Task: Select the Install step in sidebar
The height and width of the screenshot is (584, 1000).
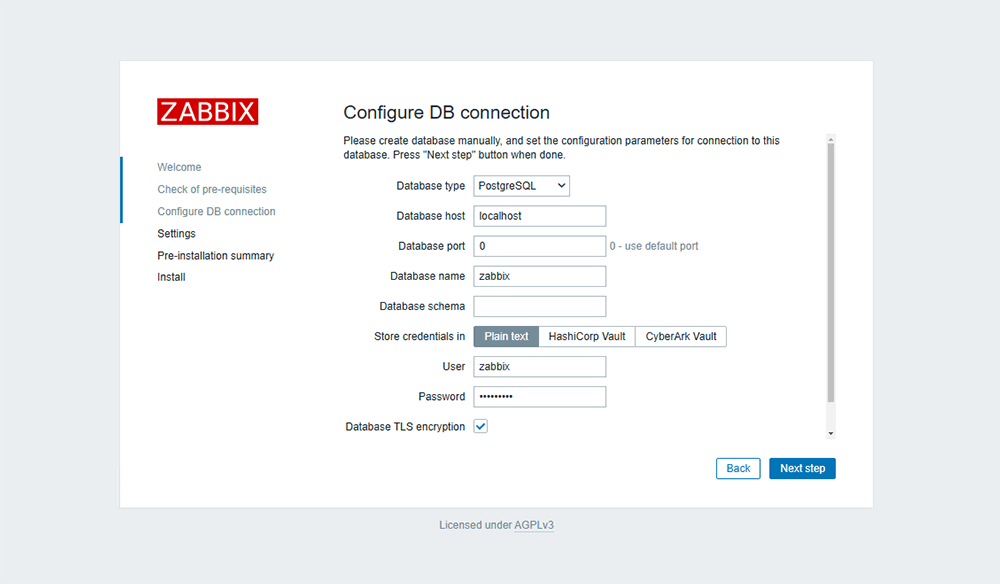Action: pyautogui.click(x=172, y=277)
